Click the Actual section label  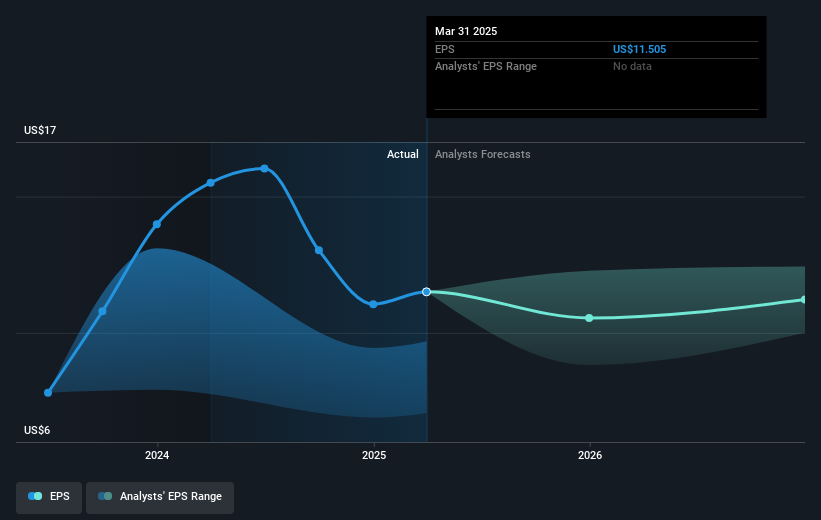pos(403,154)
